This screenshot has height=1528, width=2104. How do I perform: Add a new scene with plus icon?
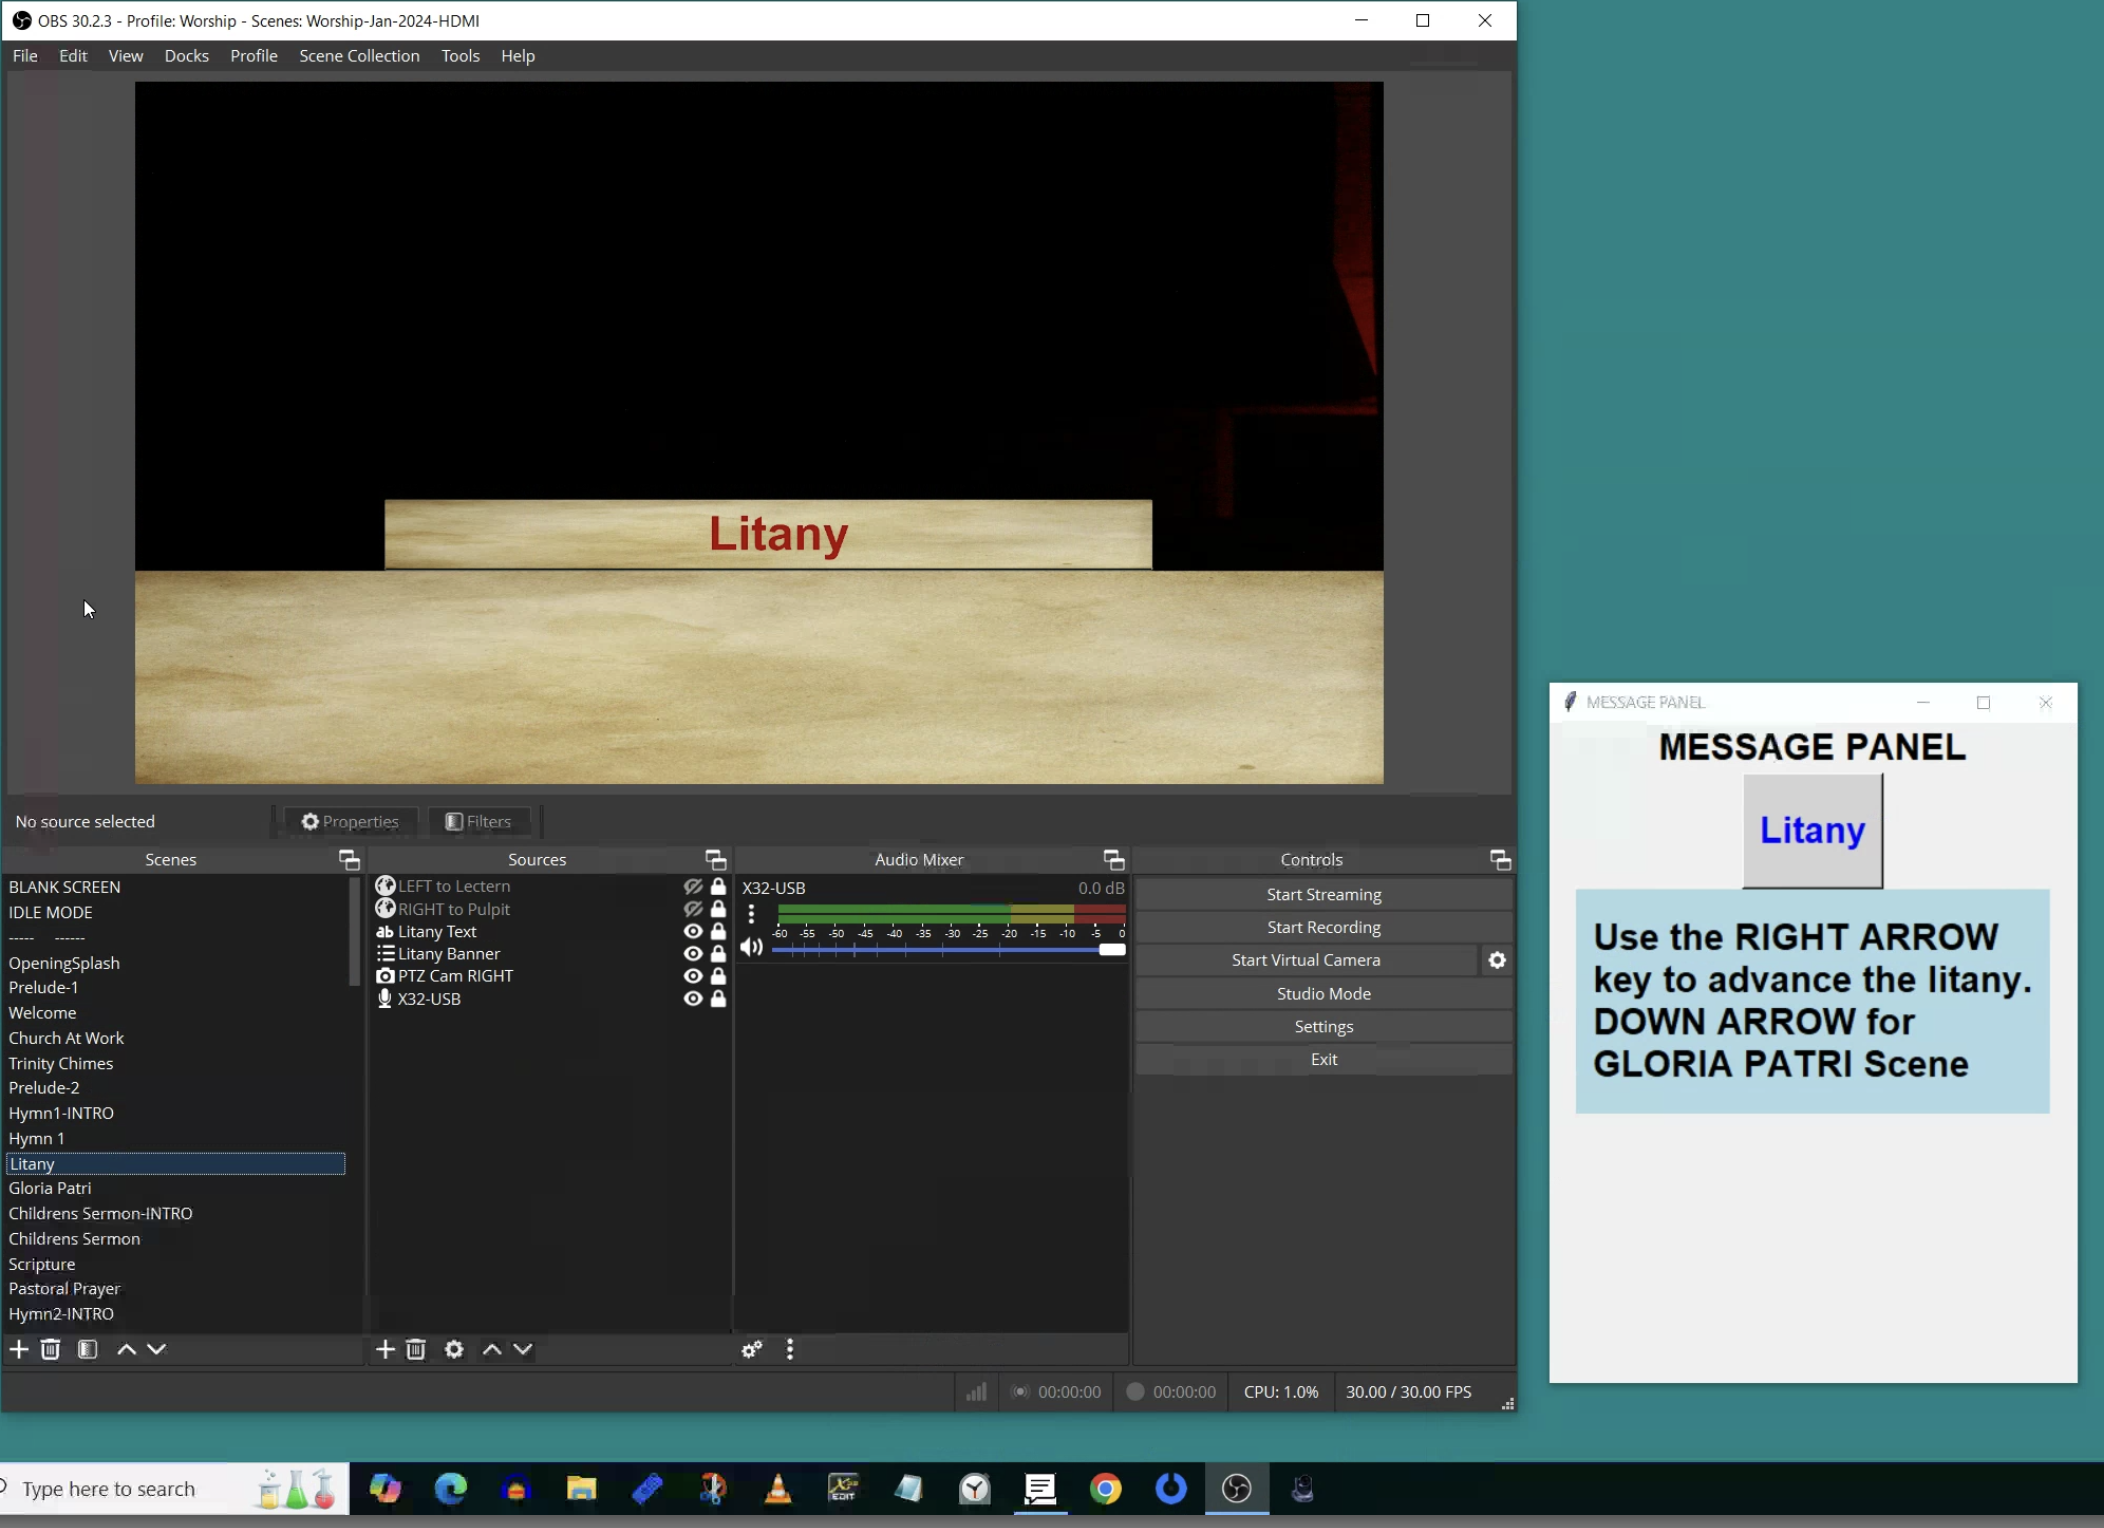click(x=19, y=1349)
